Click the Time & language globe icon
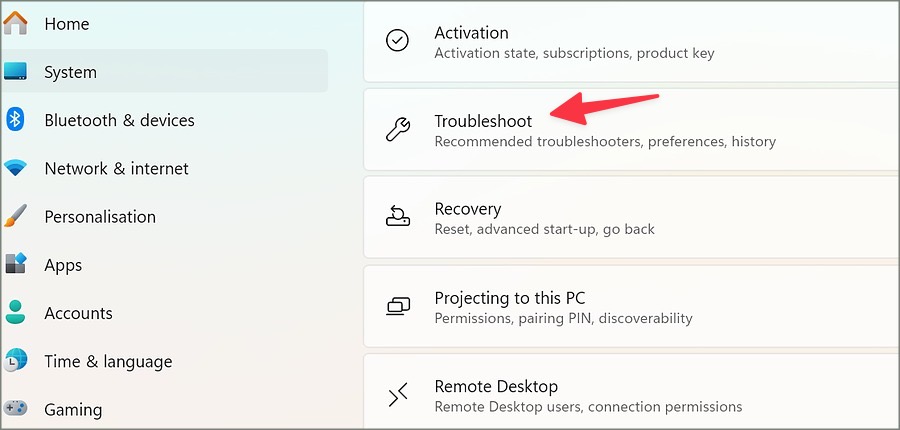900x430 pixels. (x=16, y=361)
